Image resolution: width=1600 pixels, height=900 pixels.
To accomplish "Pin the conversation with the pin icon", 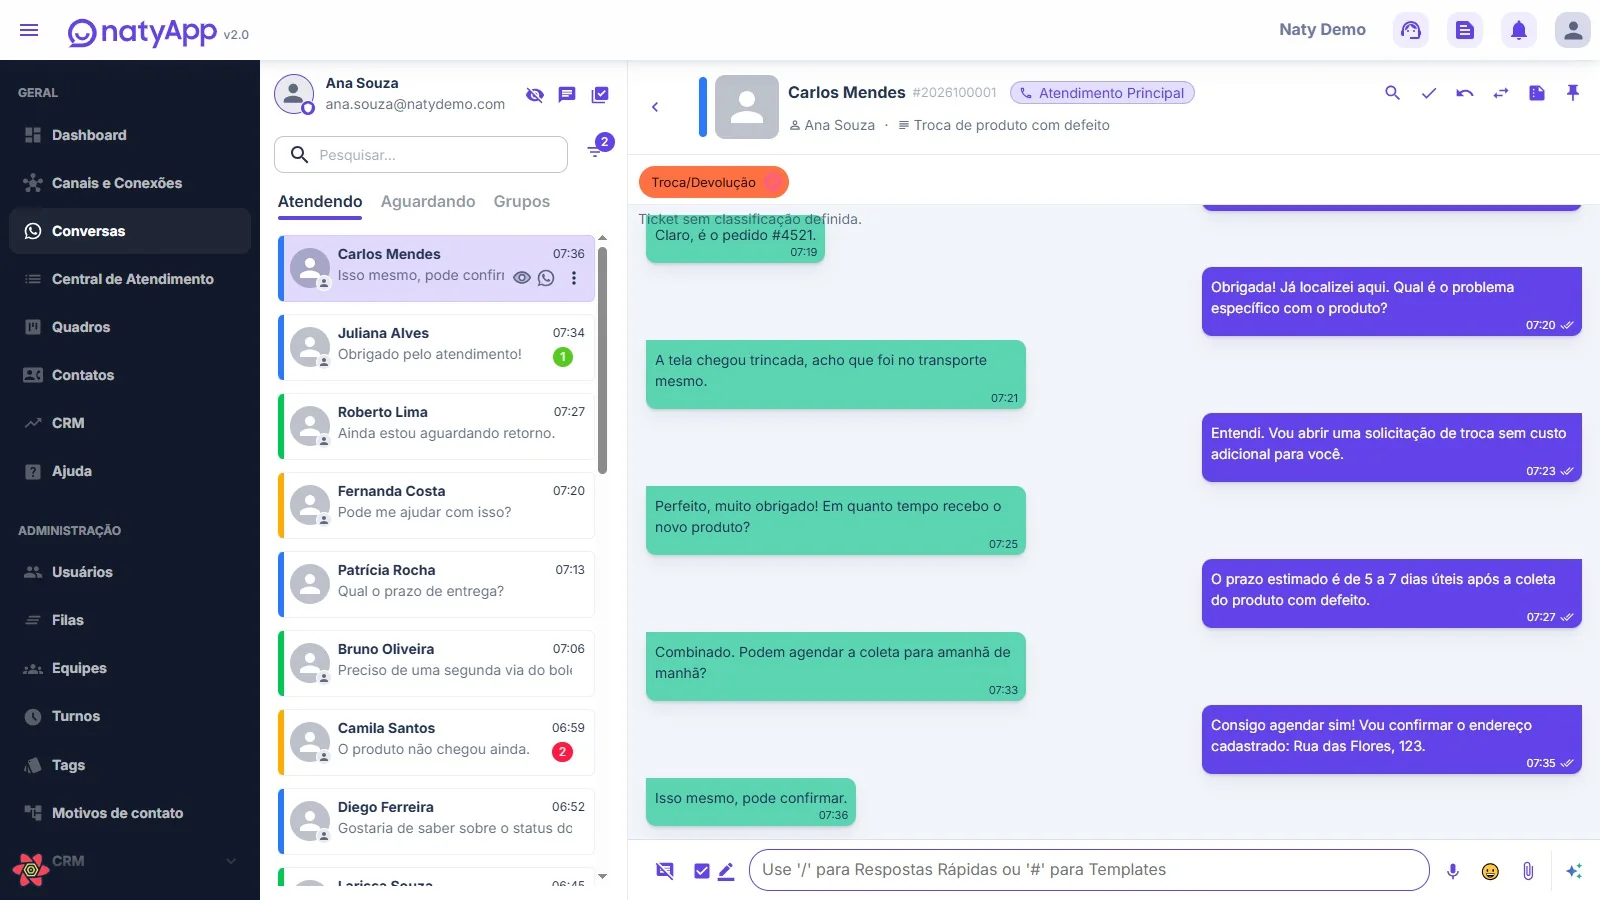I will [x=1573, y=93].
